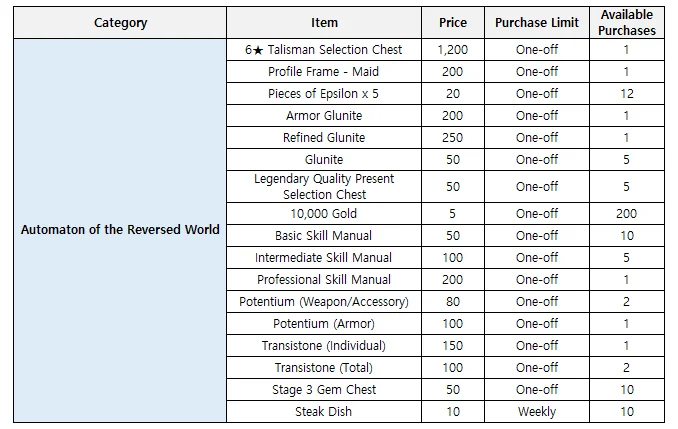The image size is (678, 429).
Task: Click the Basic Skill Manual item
Action: (x=324, y=235)
